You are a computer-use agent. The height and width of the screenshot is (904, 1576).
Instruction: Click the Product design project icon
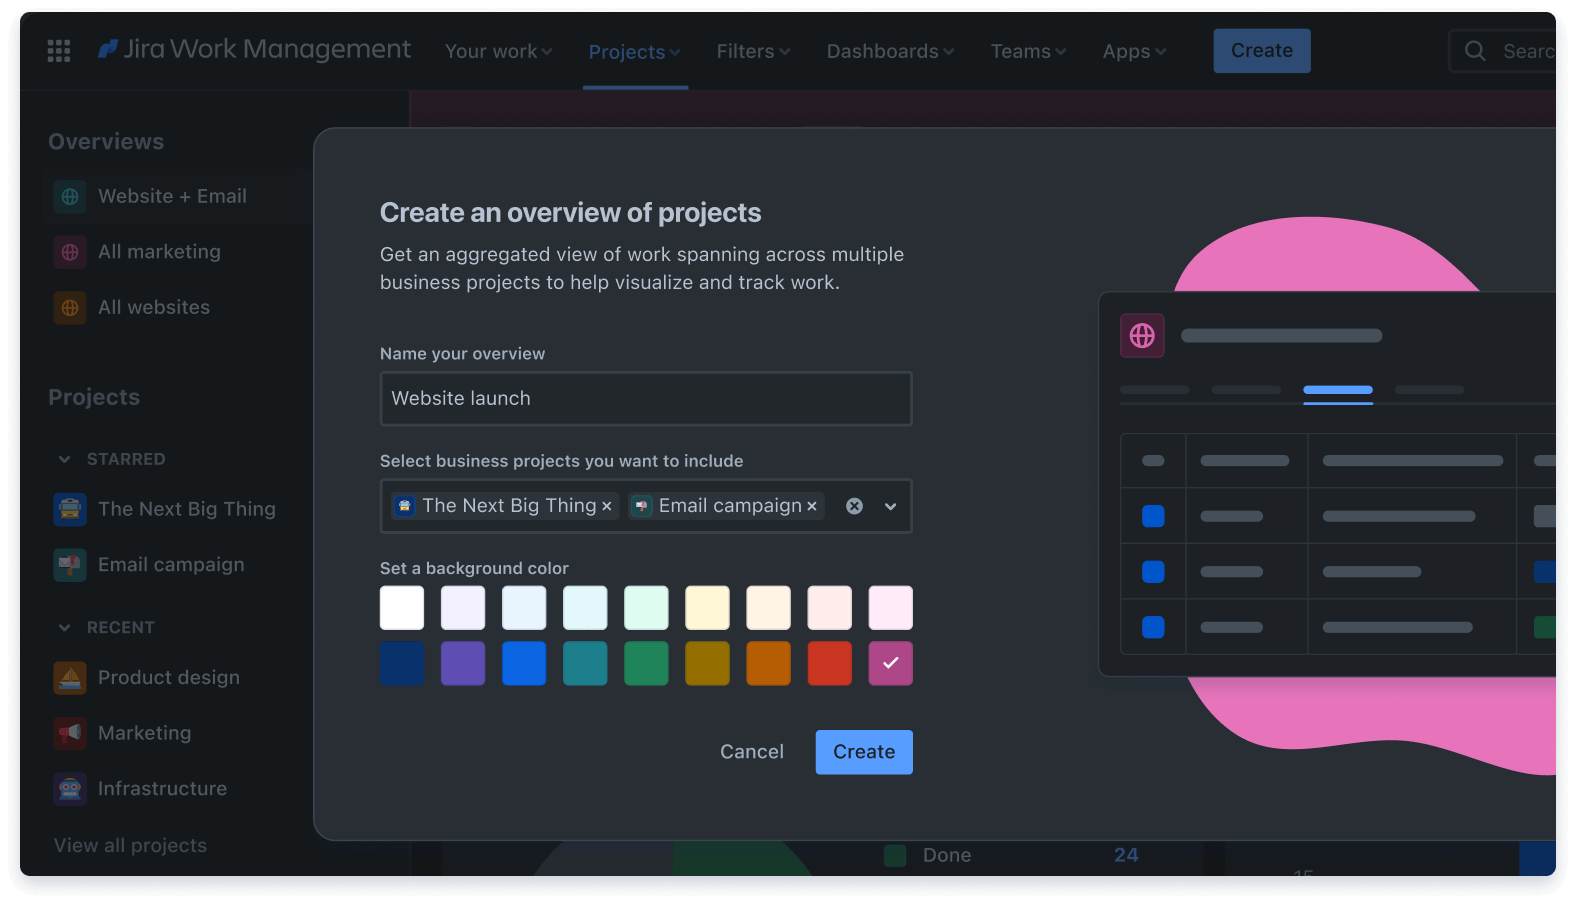(x=70, y=678)
